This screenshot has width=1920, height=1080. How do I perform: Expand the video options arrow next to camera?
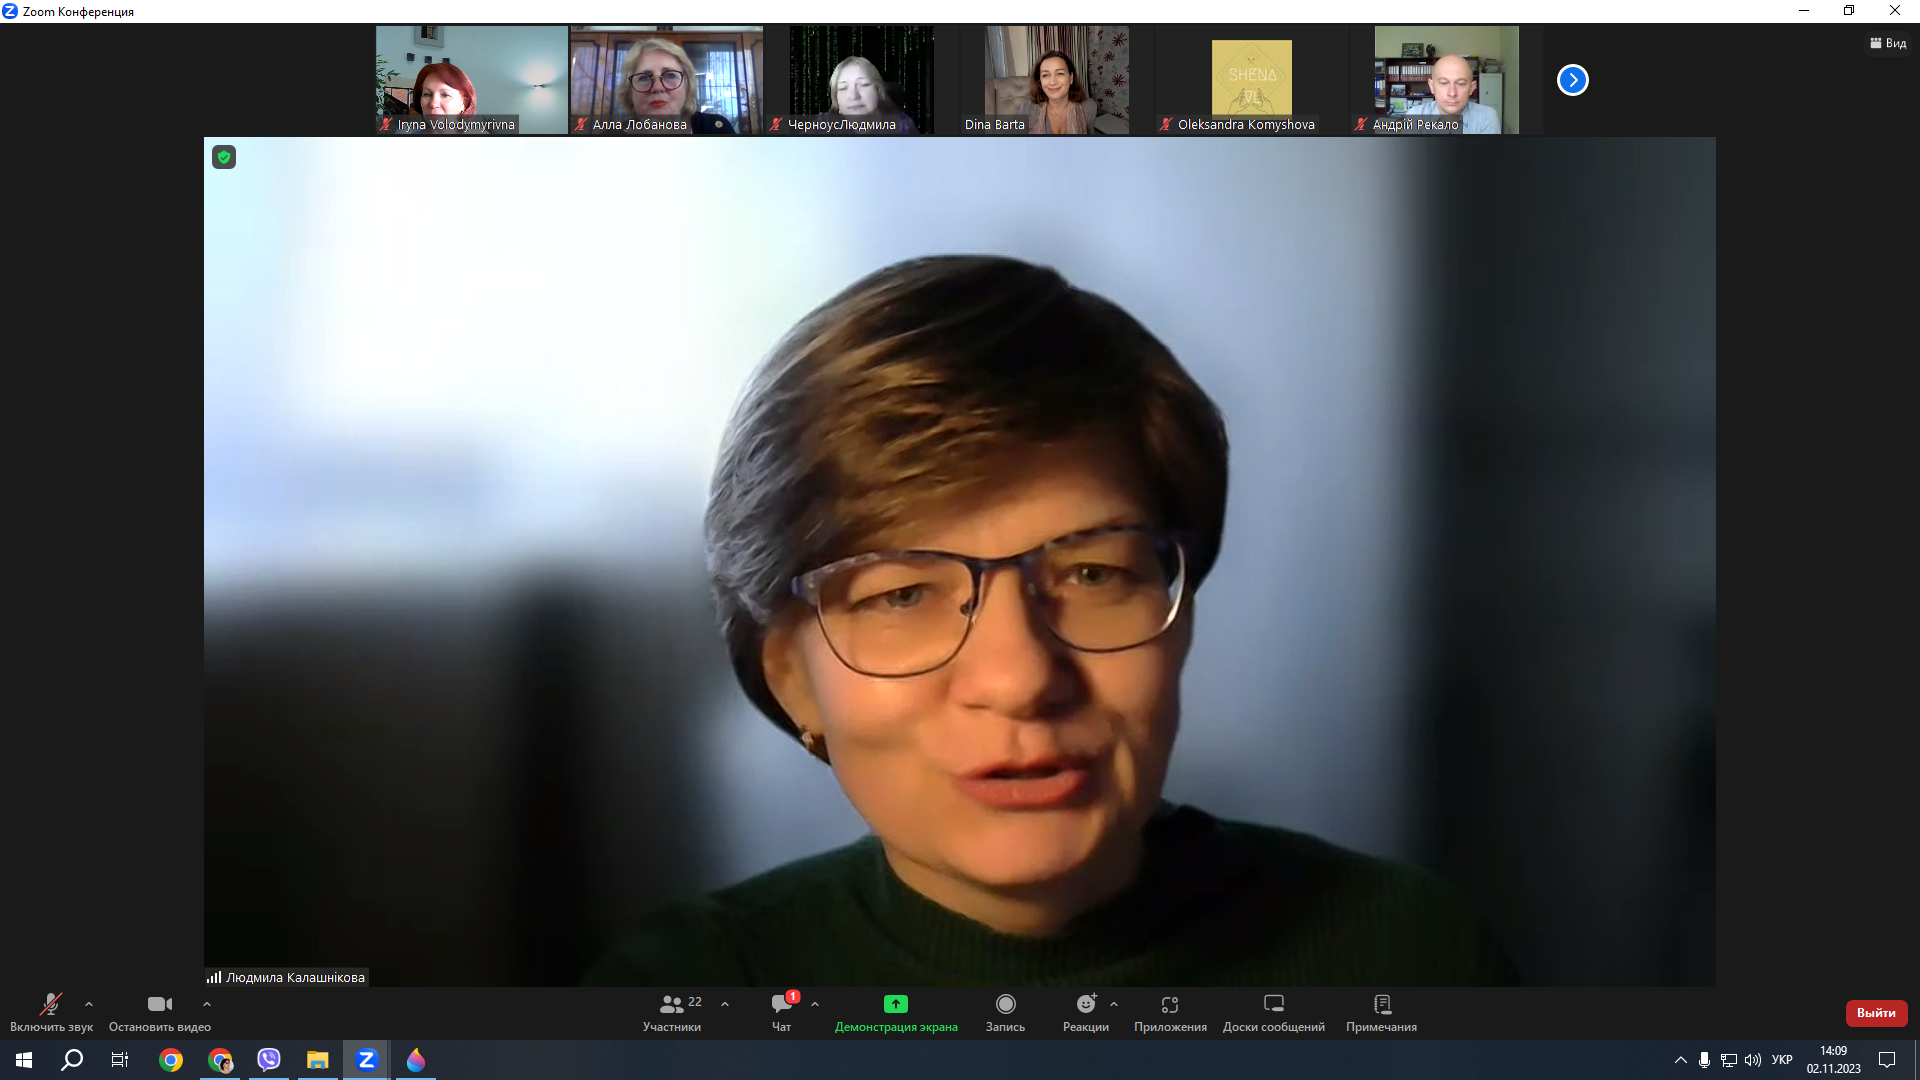point(207,1004)
